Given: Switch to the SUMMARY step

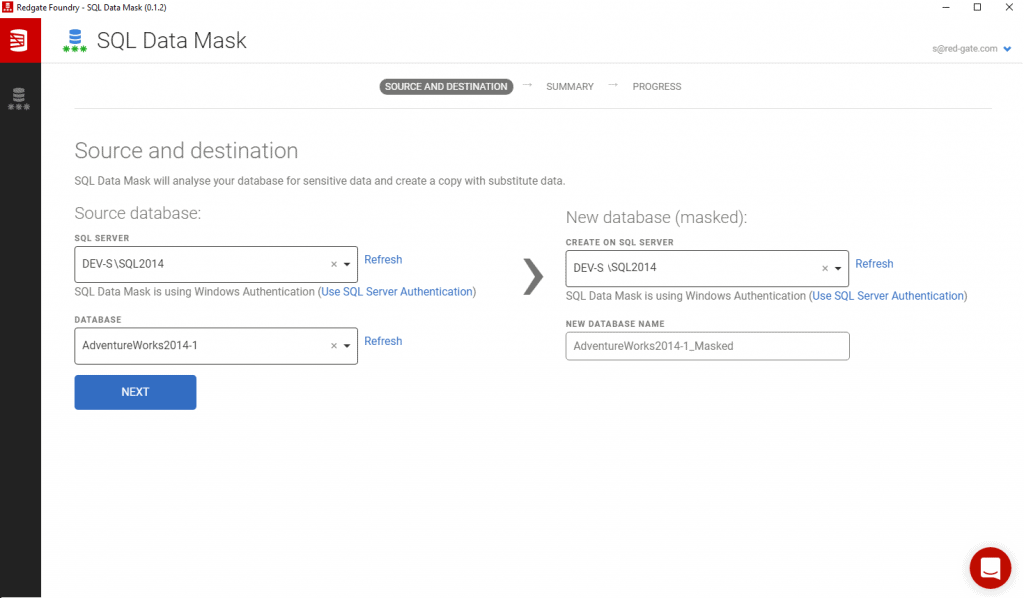Looking at the screenshot, I should pos(569,86).
